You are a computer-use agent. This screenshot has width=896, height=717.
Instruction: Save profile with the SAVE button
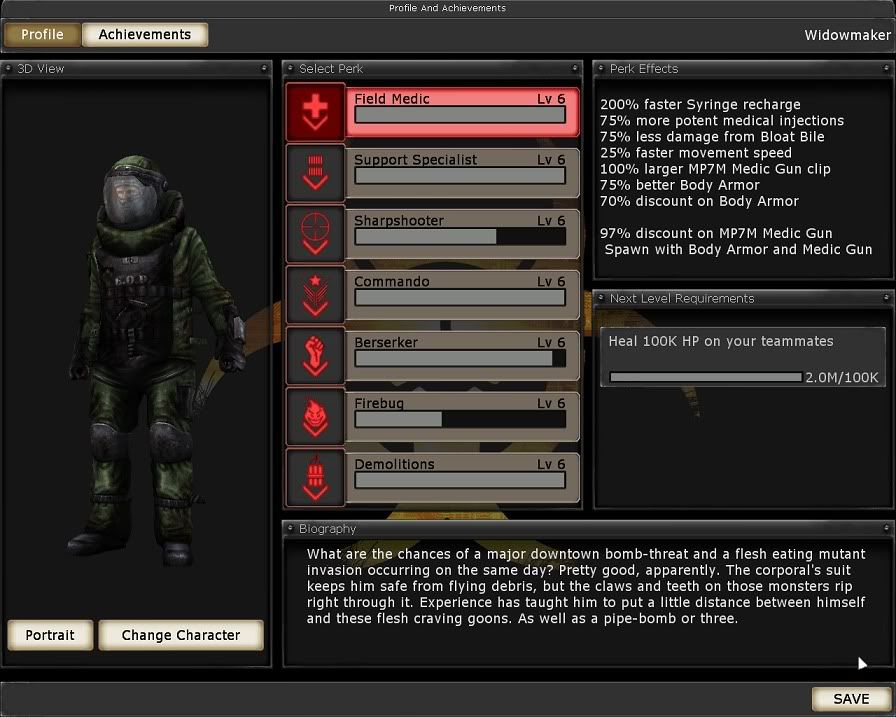[850, 699]
